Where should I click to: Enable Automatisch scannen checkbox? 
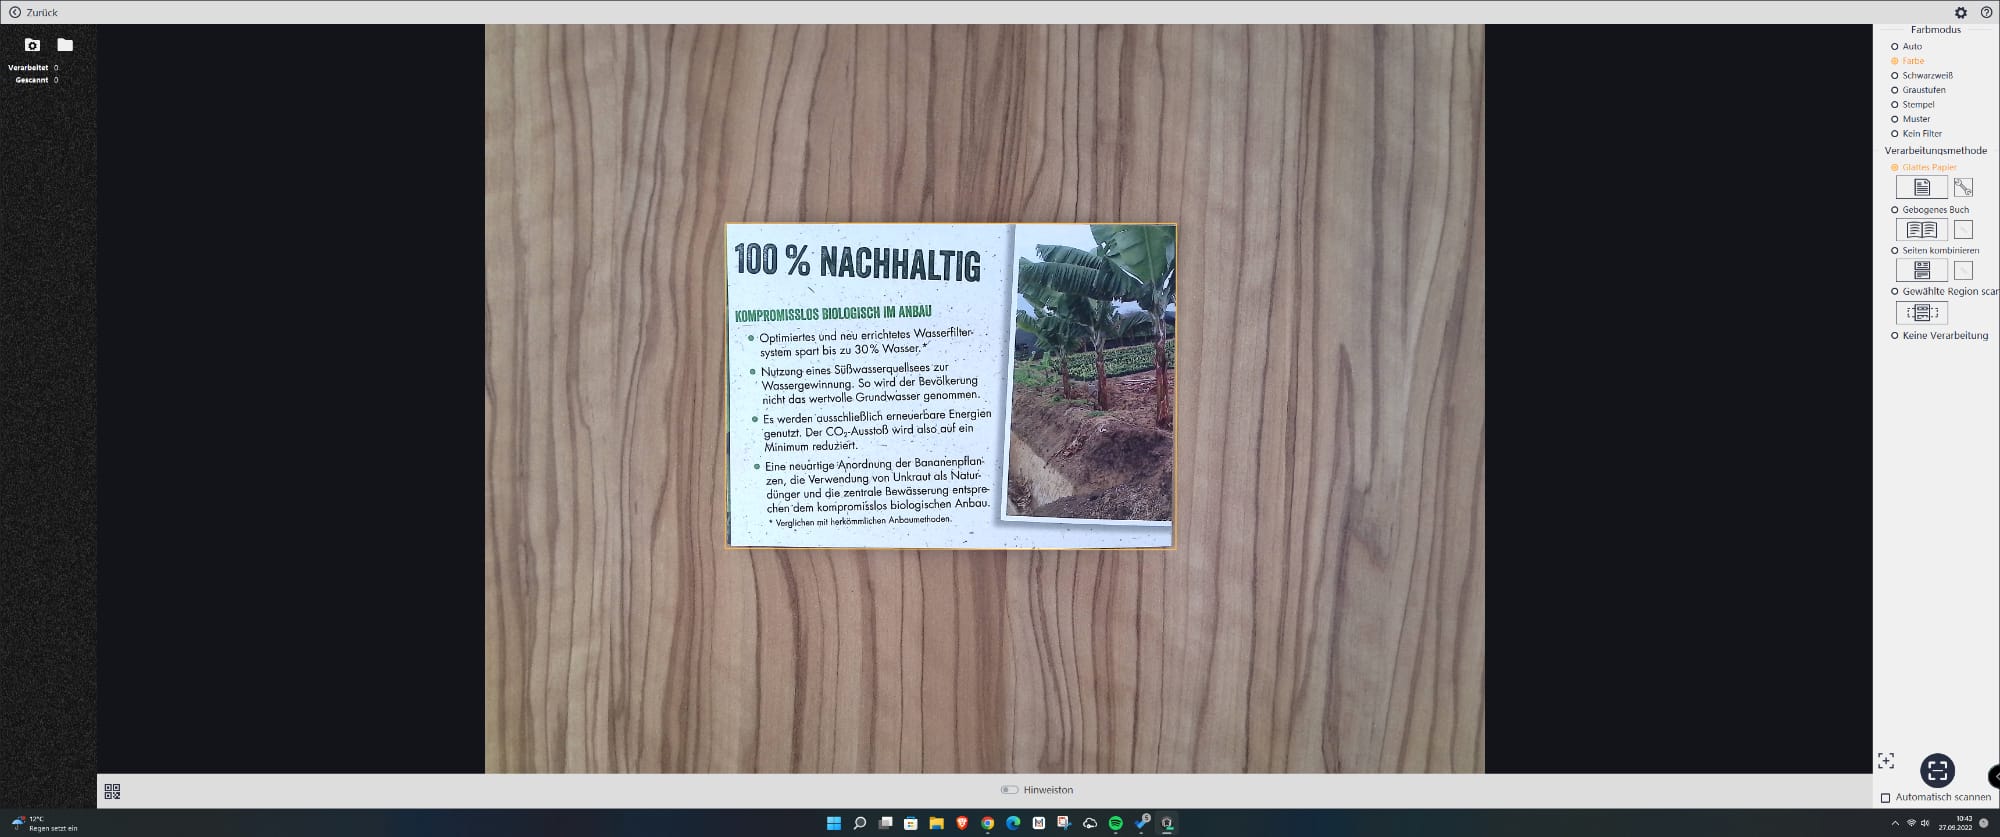pos(1886,798)
